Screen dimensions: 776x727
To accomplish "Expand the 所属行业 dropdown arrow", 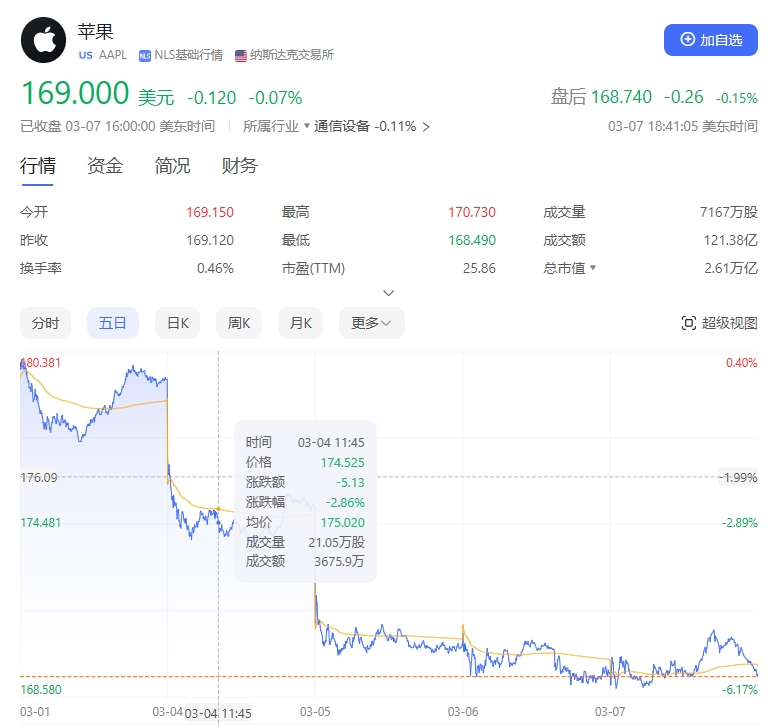I will [x=307, y=126].
